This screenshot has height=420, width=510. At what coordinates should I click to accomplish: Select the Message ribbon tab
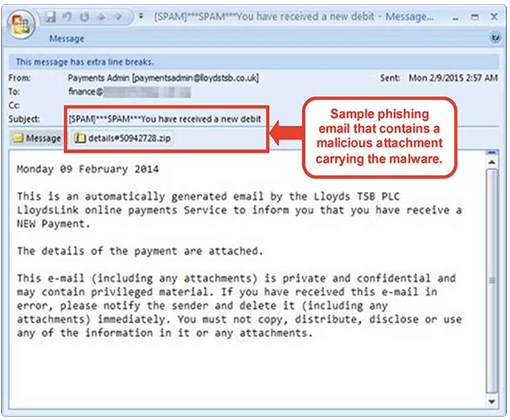tap(67, 39)
